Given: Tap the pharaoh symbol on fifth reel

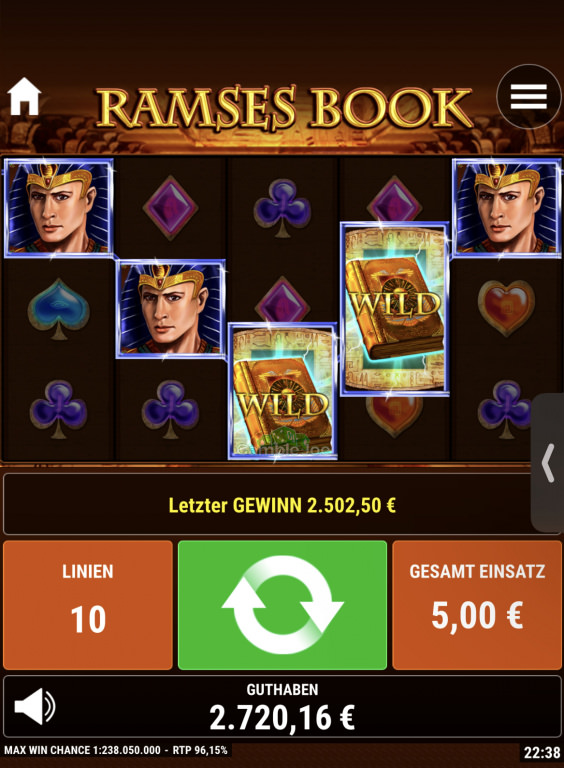Looking at the screenshot, I should (x=507, y=207).
